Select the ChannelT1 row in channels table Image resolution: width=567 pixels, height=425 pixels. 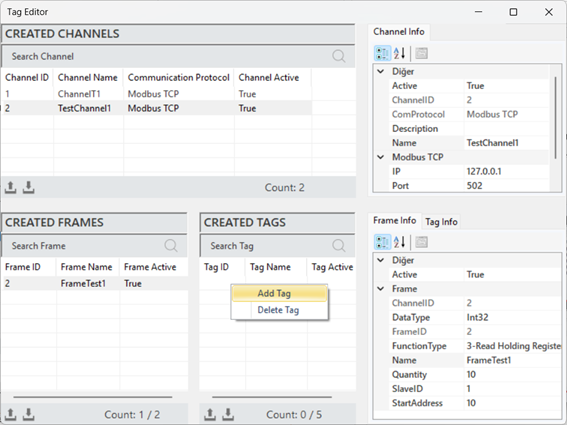click(x=156, y=94)
